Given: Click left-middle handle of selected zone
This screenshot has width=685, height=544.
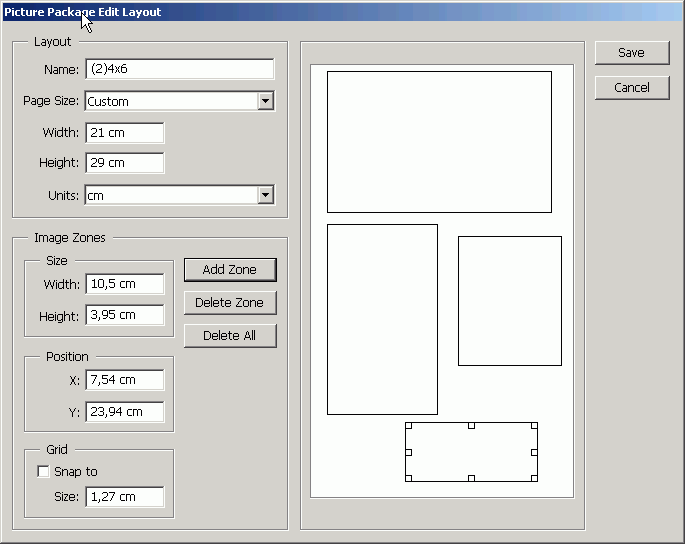Looking at the screenshot, I should coord(408,452).
